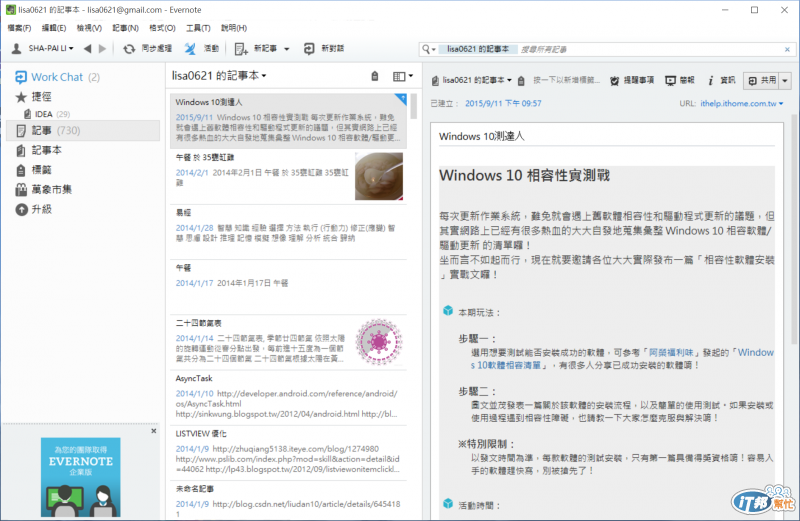Image resolution: width=800 pixels, height=521 pixels.
Task: Start presentation with 簡報 button
Action: [680, 80]
